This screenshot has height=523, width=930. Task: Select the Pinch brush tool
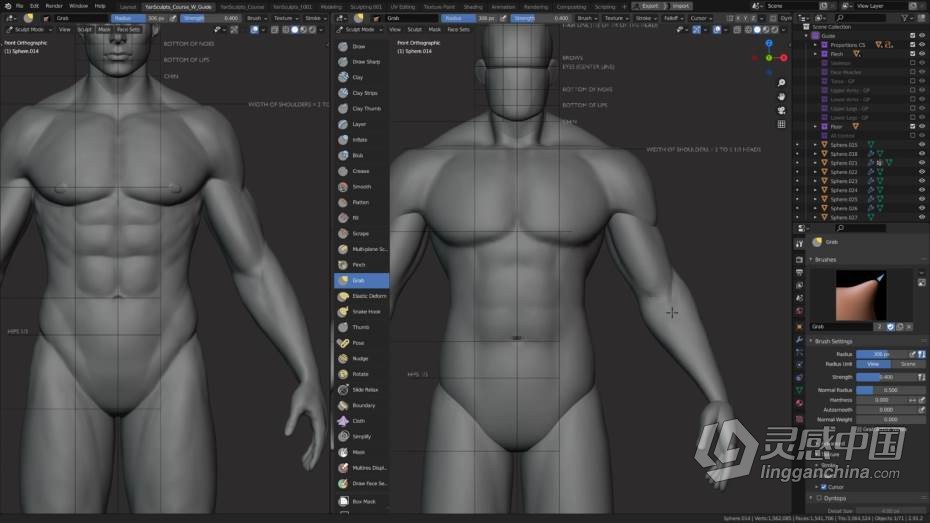(x=361, y=264)
